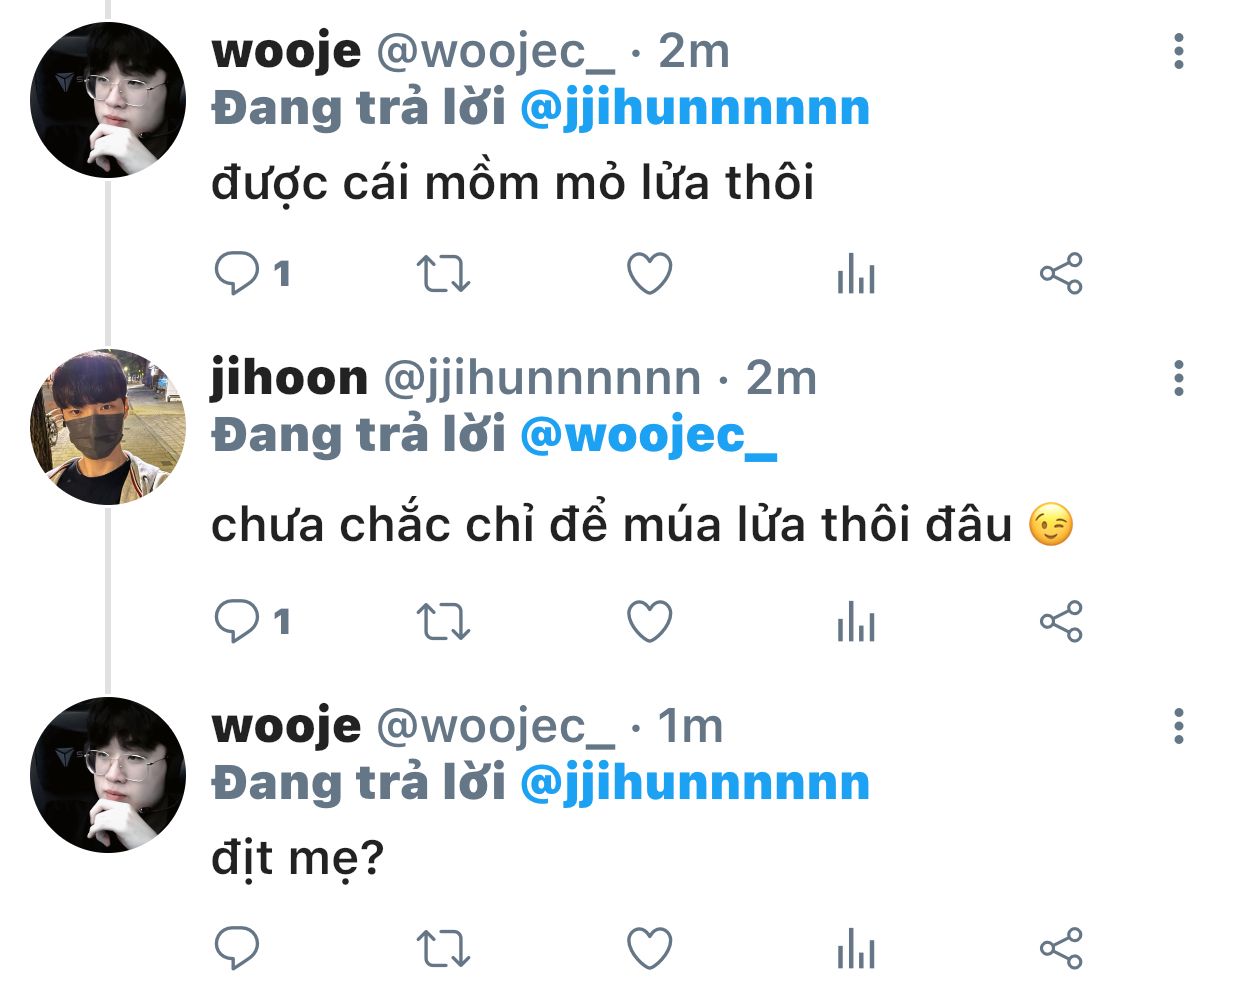1242x985 pixels.
Task: Open @jjihunnnnnn mention link in first tweet
Action: [x=695, y=109]
